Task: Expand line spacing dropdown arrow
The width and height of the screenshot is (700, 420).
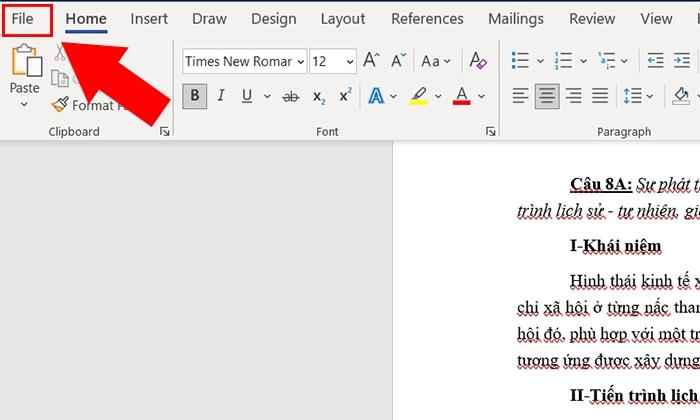Action: [650, 96]
